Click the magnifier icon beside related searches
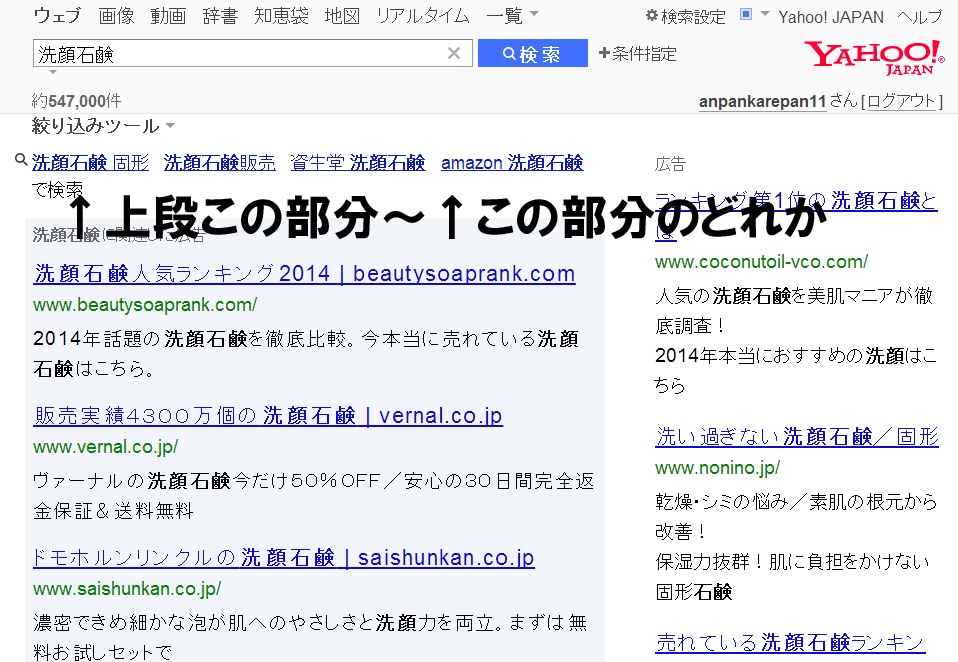 (x=21, y=160)
